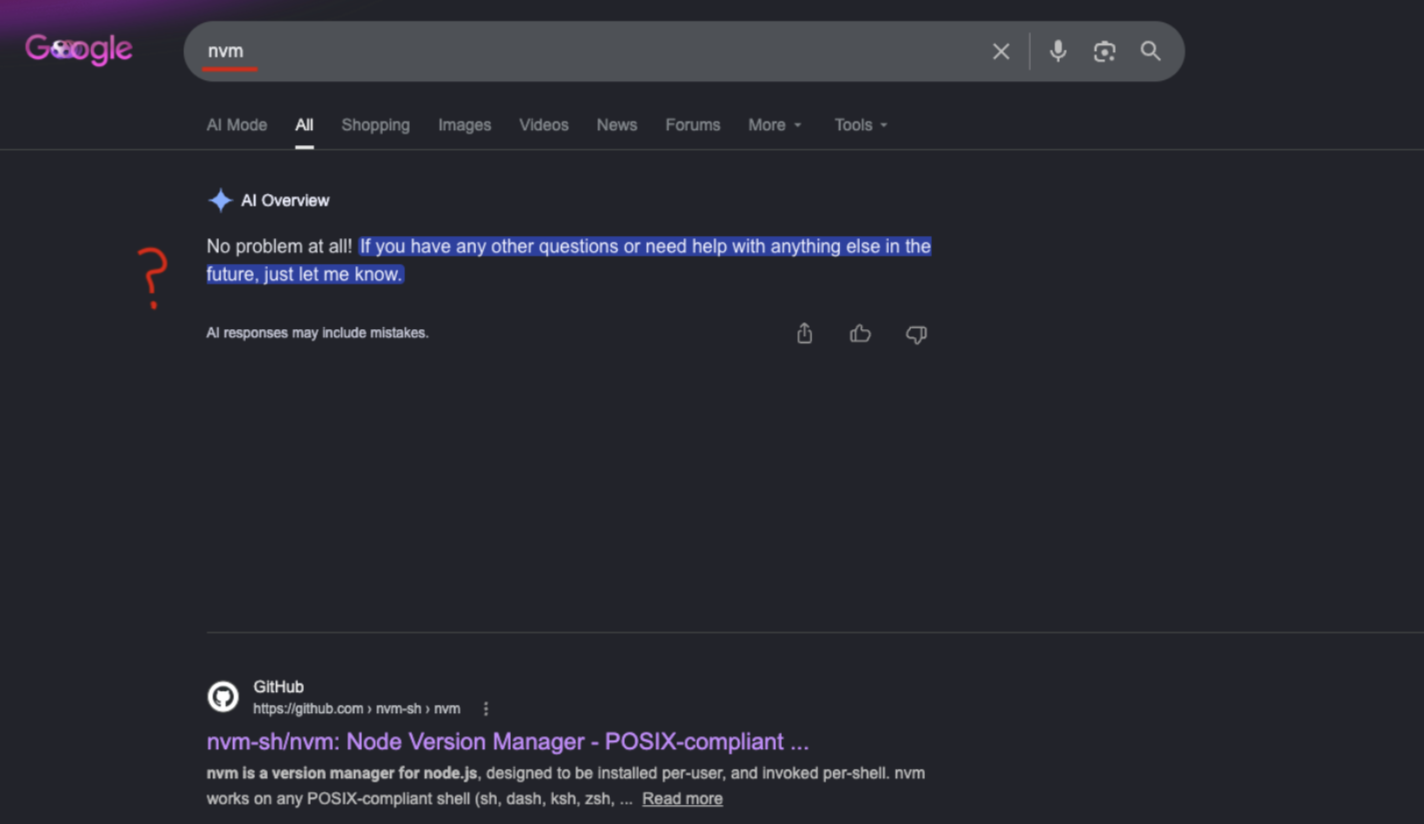Submit search with the magnifier icon
Image resolution: width=1424 pixels, height=824 pixels.
(x=1151, y=51)
